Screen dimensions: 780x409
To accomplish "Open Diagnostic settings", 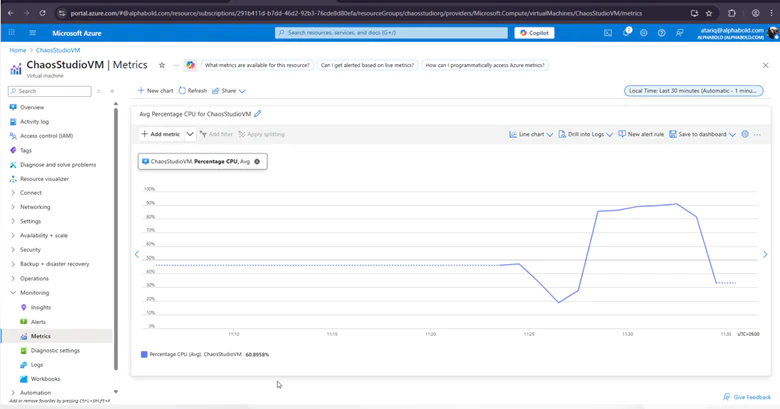I will pyautogui.click(x=55, y=350).
